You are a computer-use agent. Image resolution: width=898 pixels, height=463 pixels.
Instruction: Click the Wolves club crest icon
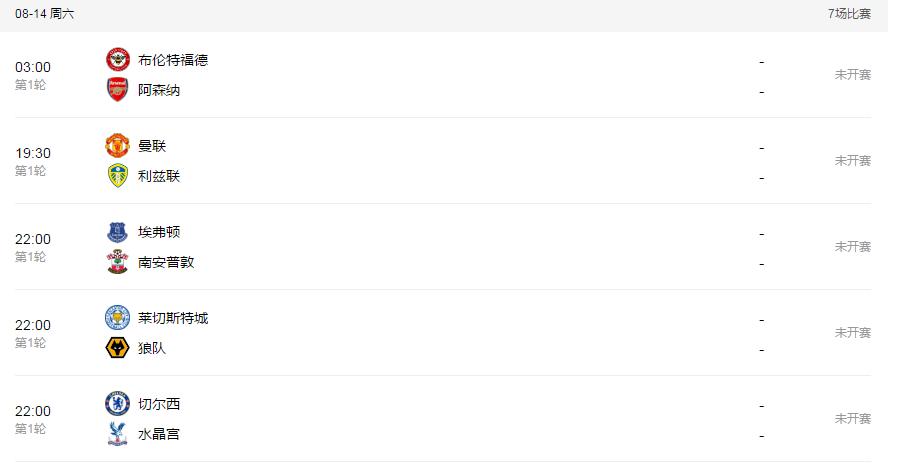tap(118, 348)
